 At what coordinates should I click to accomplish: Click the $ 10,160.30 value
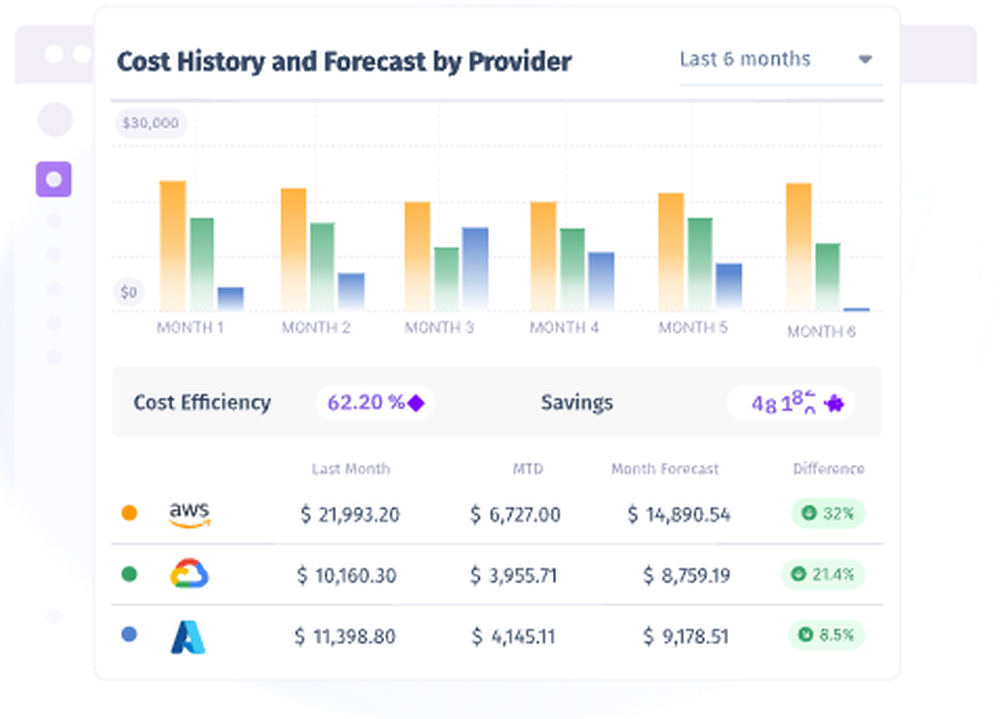[x=346, y=575]
